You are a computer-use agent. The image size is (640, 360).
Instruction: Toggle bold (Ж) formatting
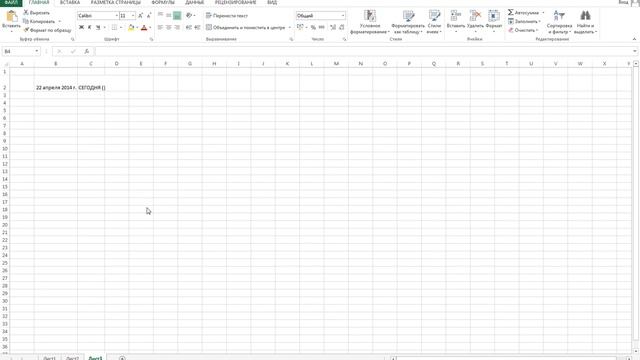[x=81, y=27]
